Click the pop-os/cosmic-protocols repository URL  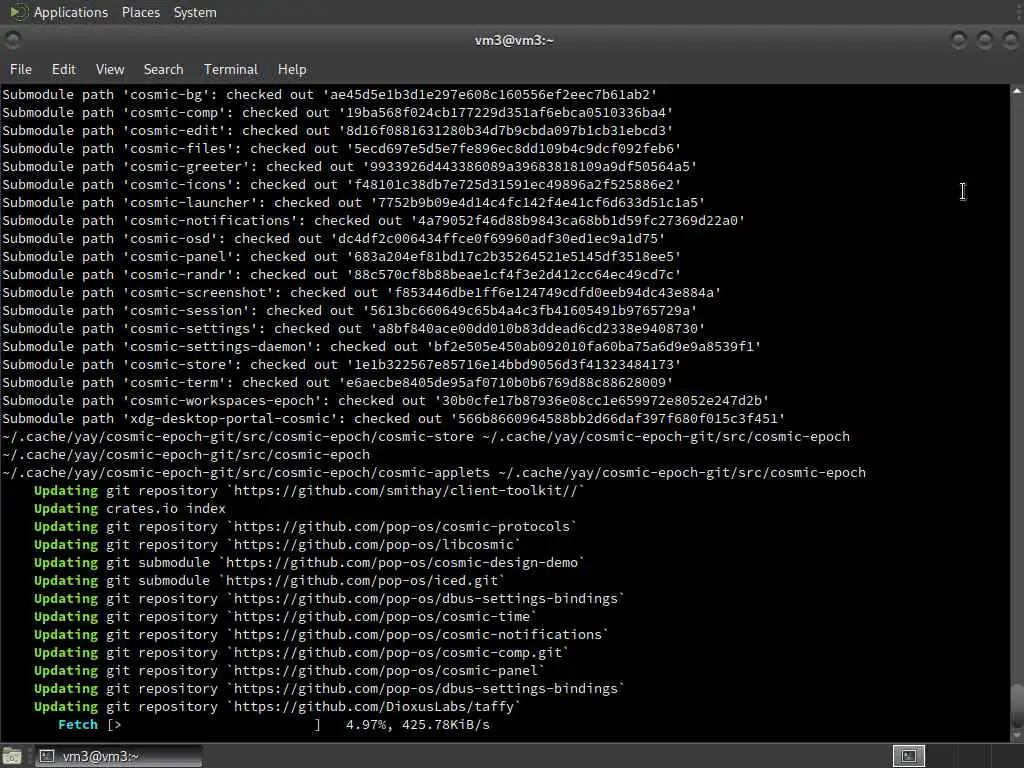click(402, 527)
